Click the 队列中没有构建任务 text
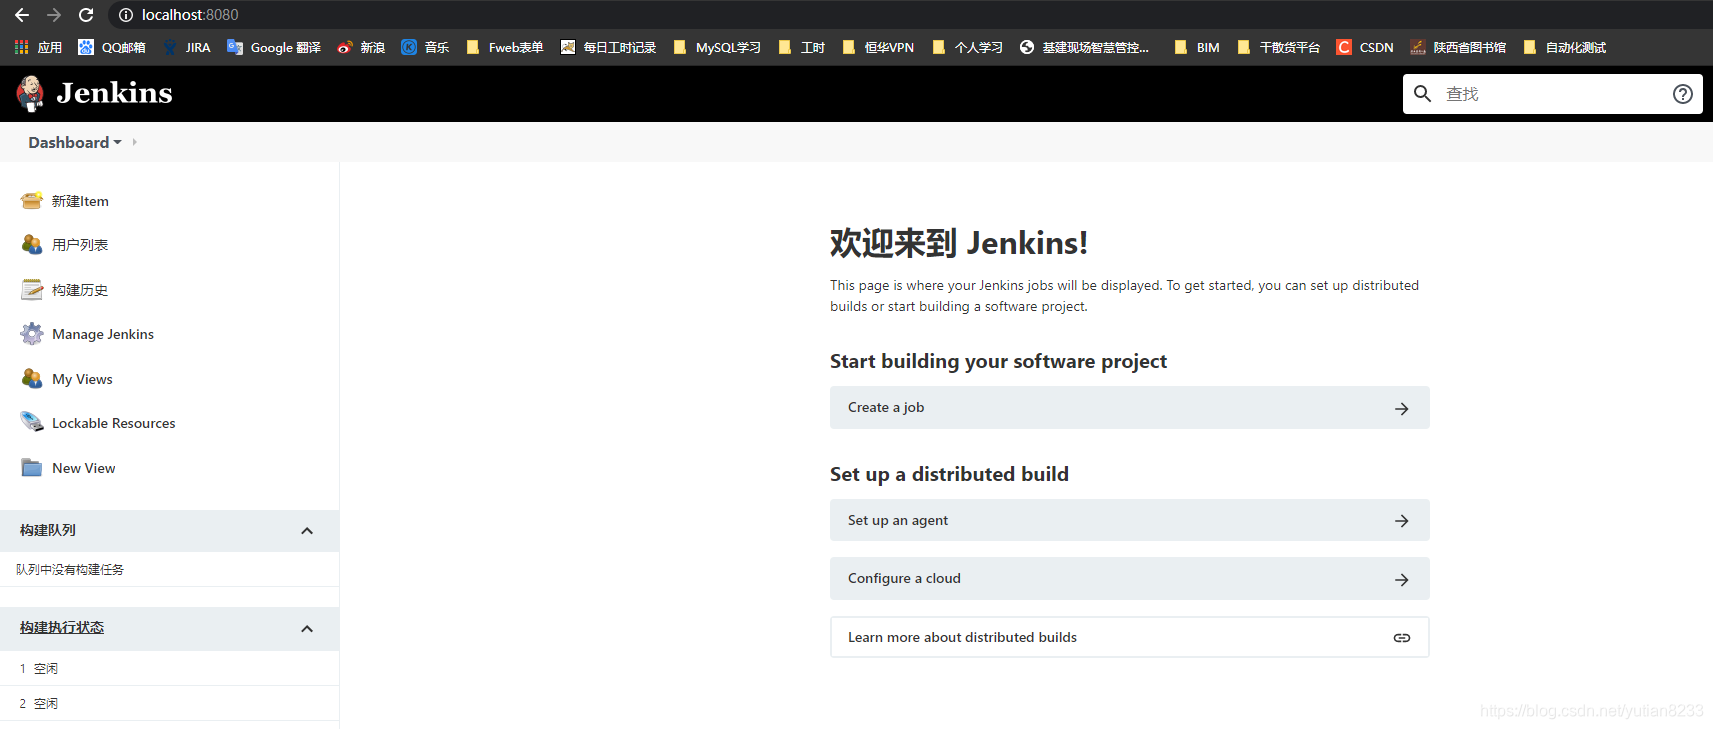Viewport: 1713px width, 729px height. 70,569
